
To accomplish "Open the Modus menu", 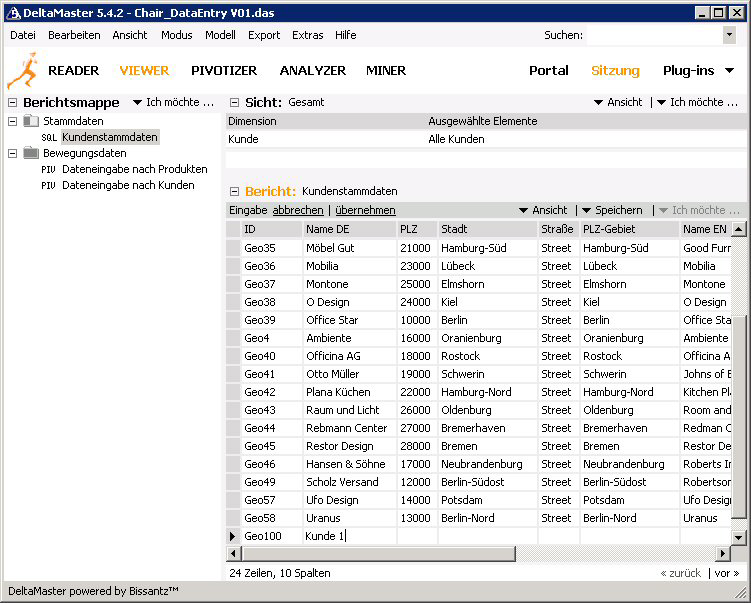I will point(176,35).
